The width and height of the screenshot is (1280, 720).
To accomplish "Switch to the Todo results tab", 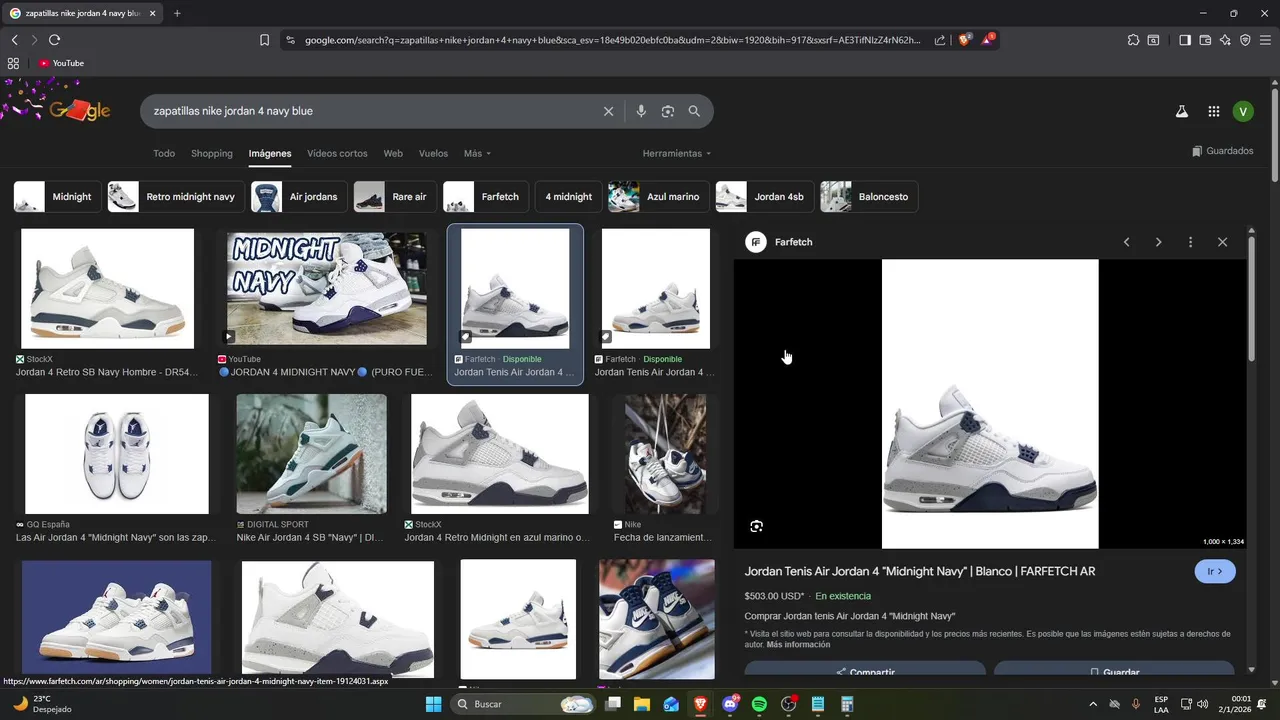I will coord(164,154).
